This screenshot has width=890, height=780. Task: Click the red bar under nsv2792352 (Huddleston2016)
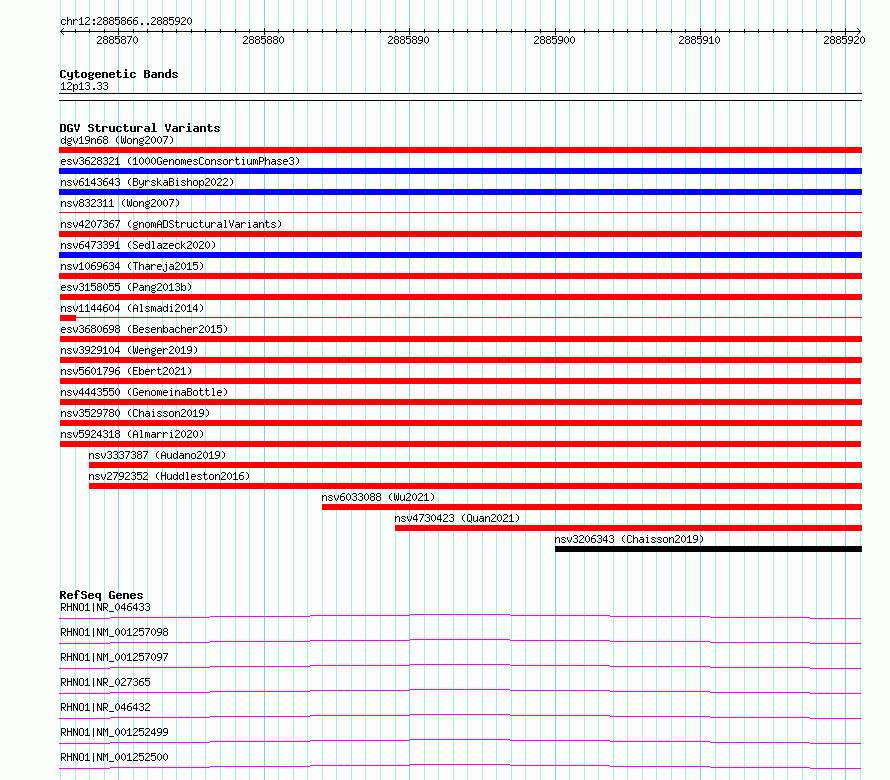click(476, 486)
